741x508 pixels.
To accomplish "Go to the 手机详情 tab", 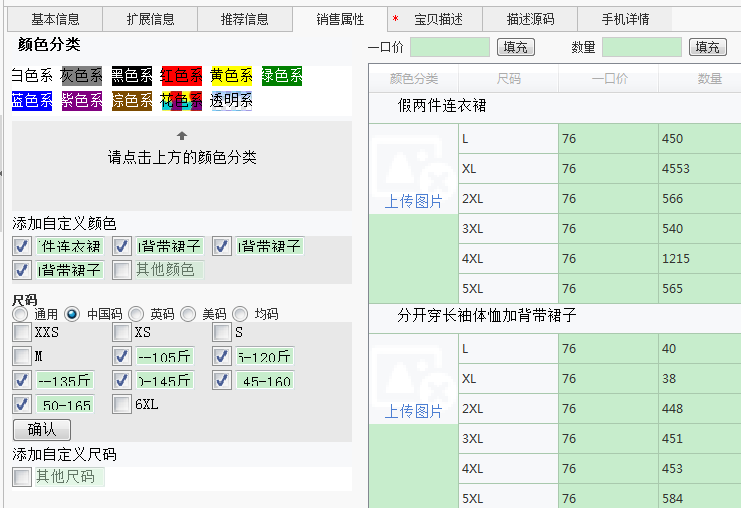I will point(625,19).
